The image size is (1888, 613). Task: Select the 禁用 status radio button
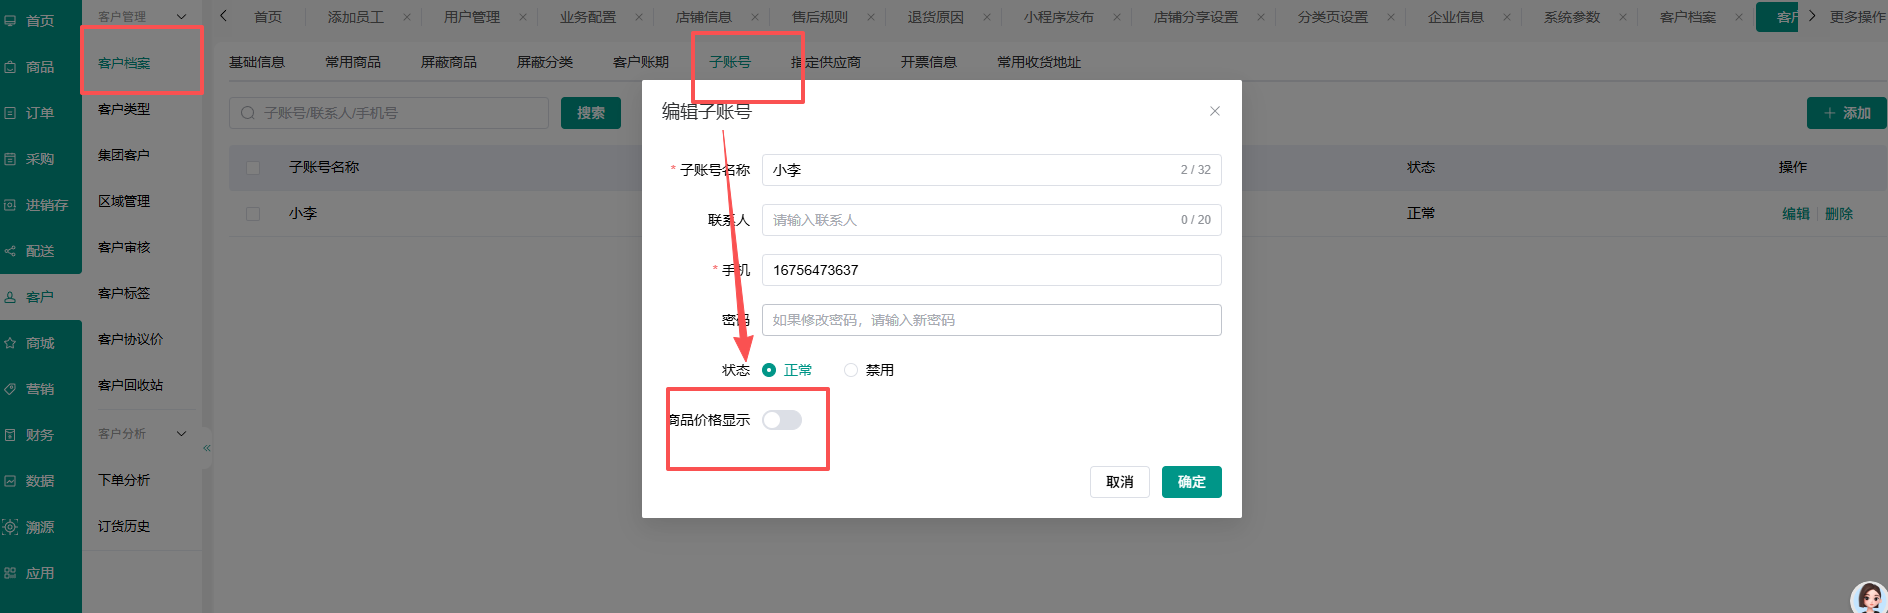(x=851, y=370)
